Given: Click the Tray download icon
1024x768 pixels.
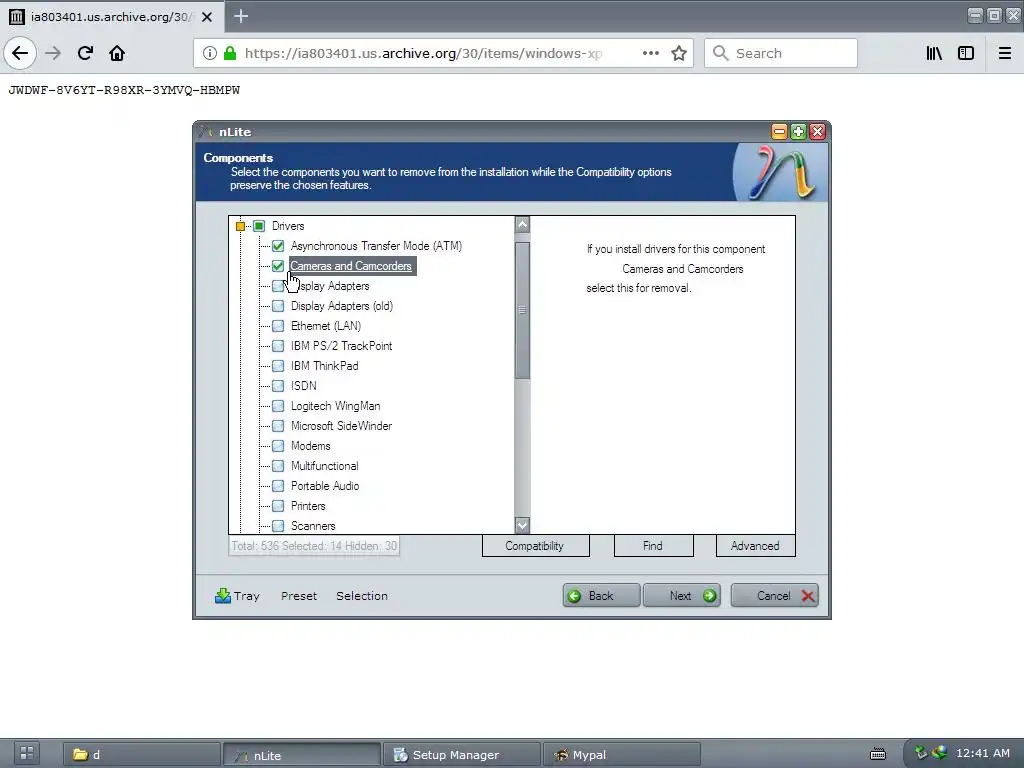Looking at the screenshot, I should pos(223,596).
